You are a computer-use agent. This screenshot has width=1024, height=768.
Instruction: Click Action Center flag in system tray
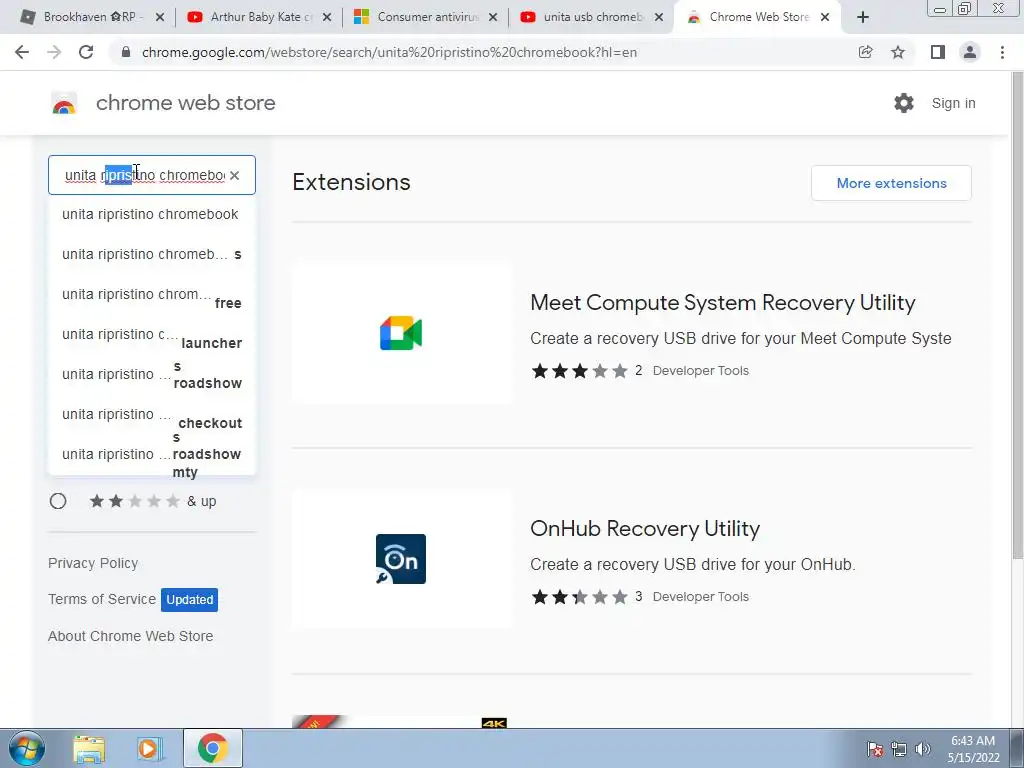[x=875, y=749]
